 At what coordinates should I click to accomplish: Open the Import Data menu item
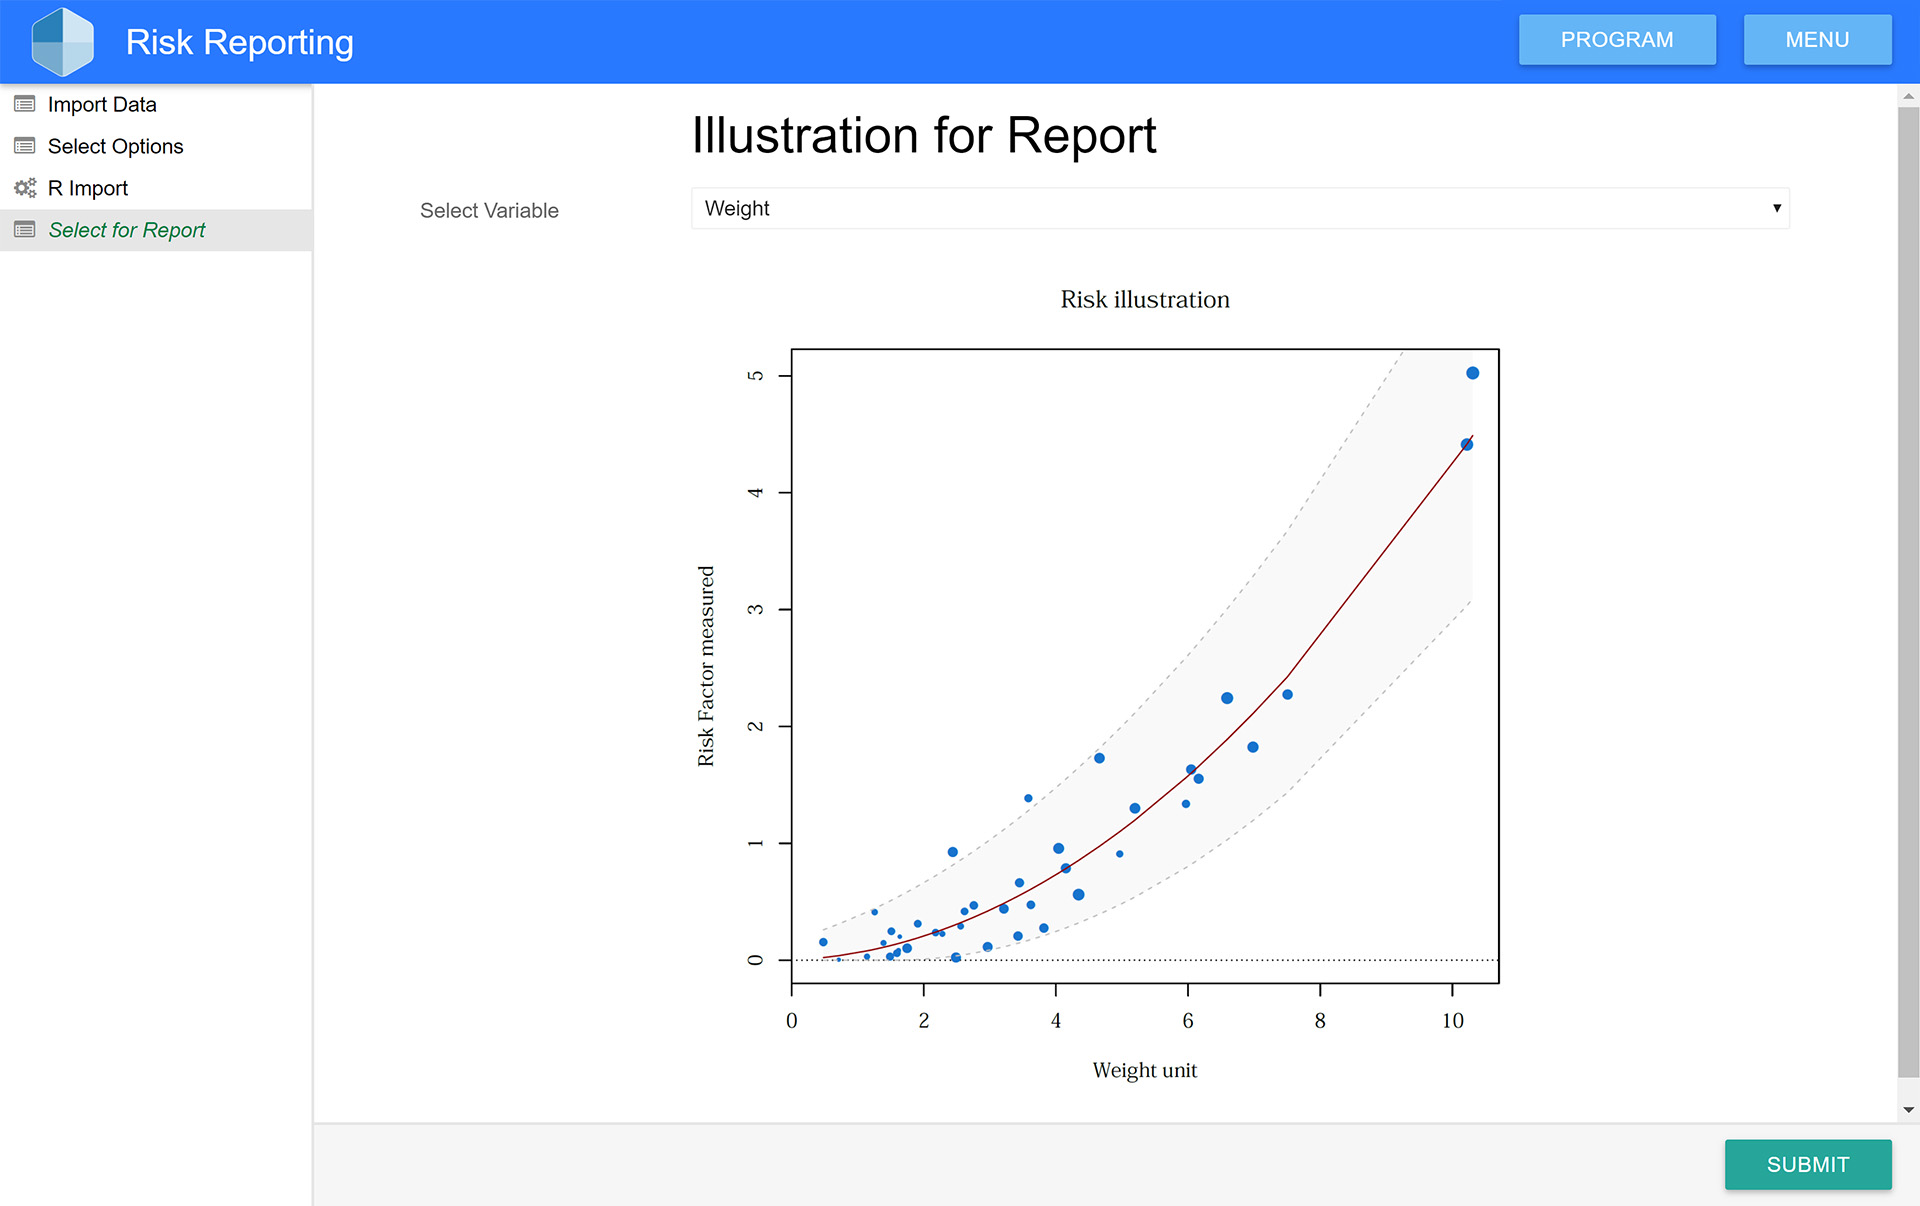pyautogui.click(x=102, y=104)
